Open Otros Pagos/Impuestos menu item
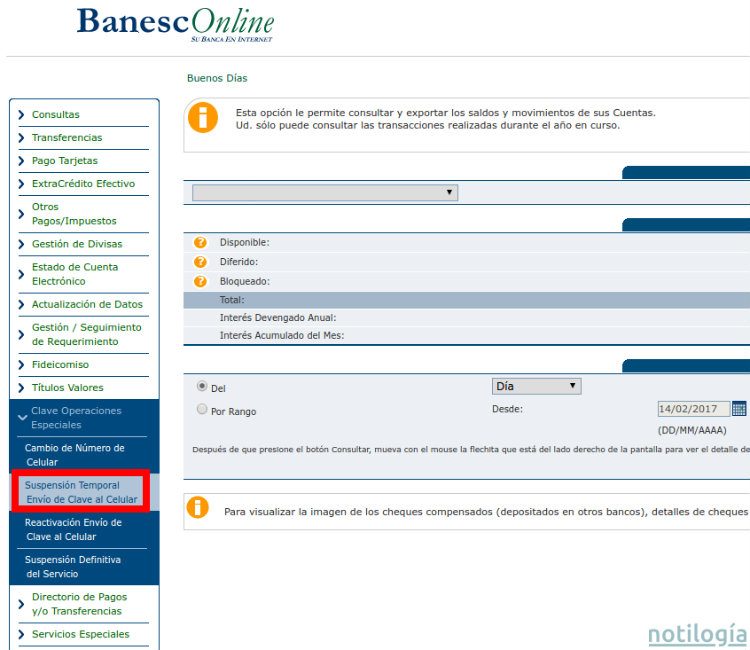 pos(74,214)
